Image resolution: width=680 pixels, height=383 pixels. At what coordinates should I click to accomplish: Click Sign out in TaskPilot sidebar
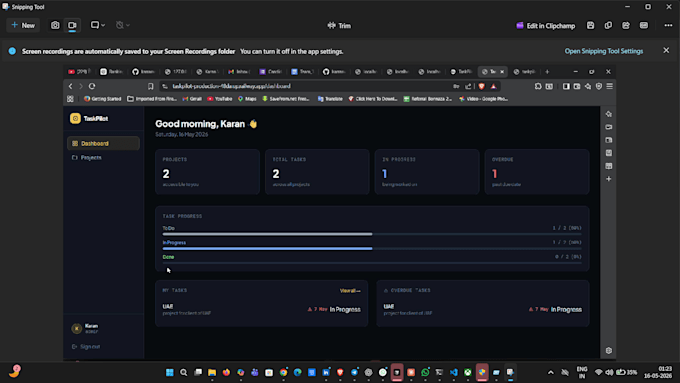click(x=86, y=347)
